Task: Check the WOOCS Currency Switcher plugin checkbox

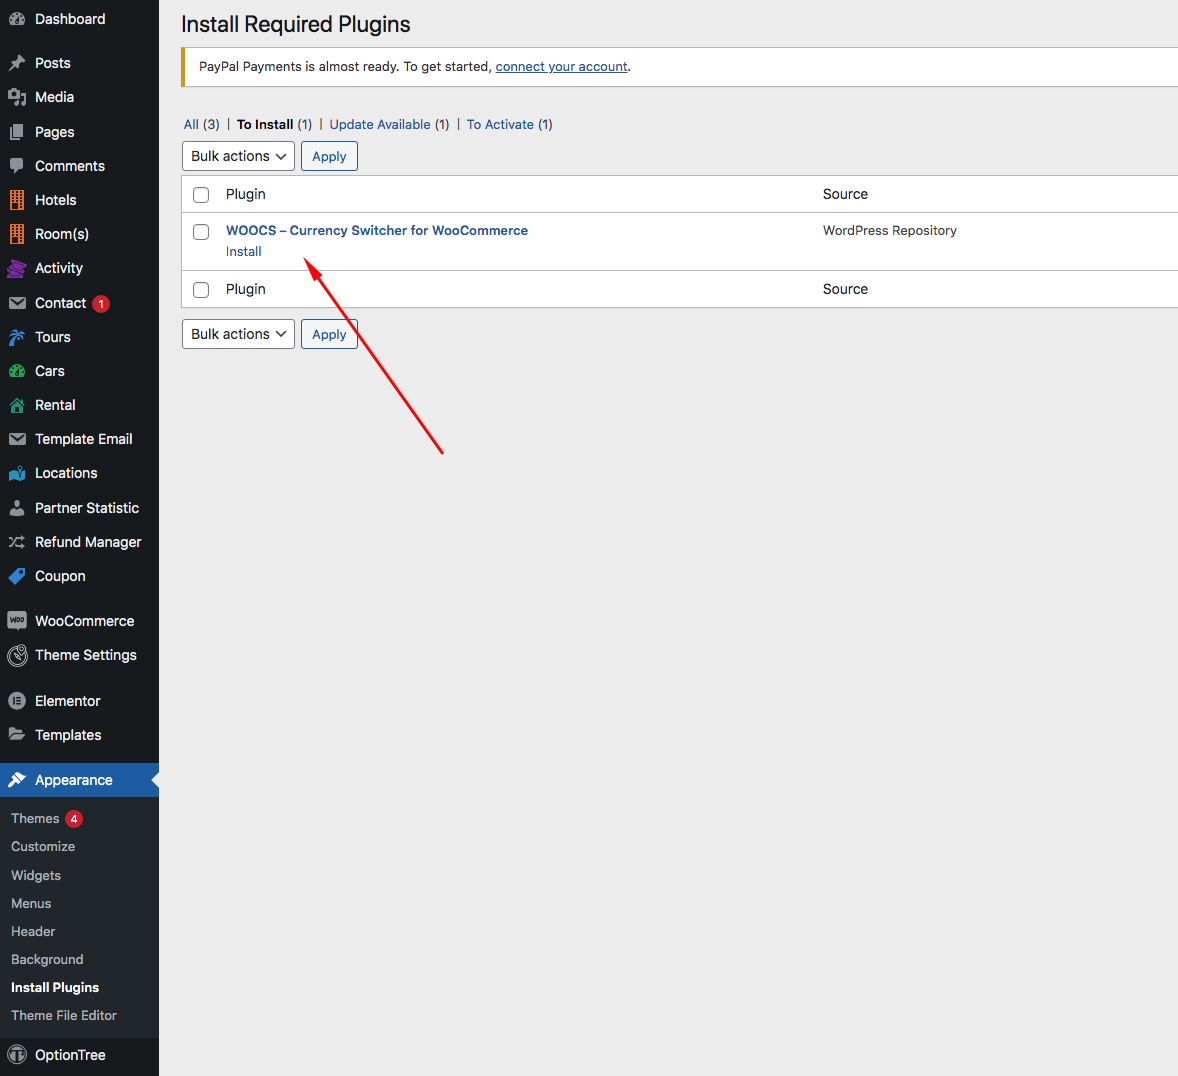Action: pos(201,231)
